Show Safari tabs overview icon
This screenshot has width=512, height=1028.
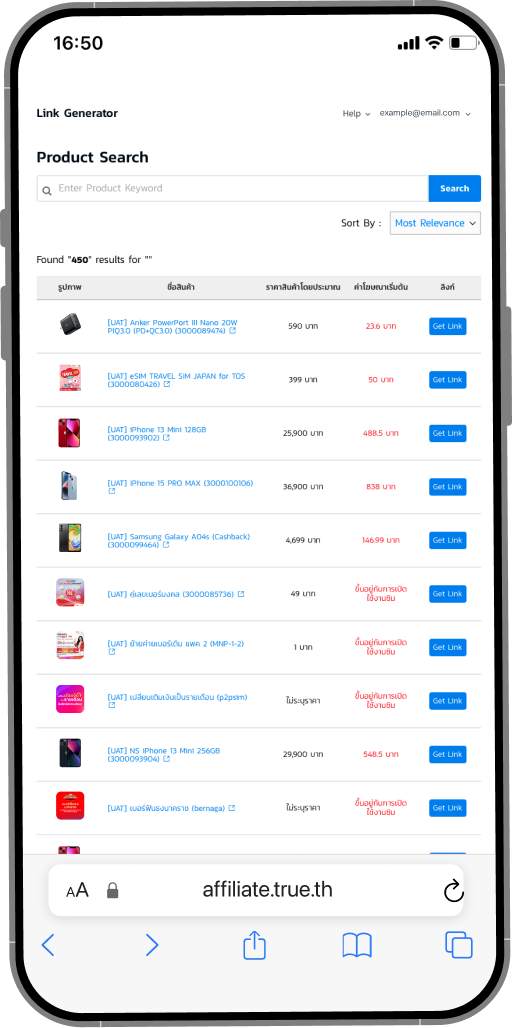[459, 945]
